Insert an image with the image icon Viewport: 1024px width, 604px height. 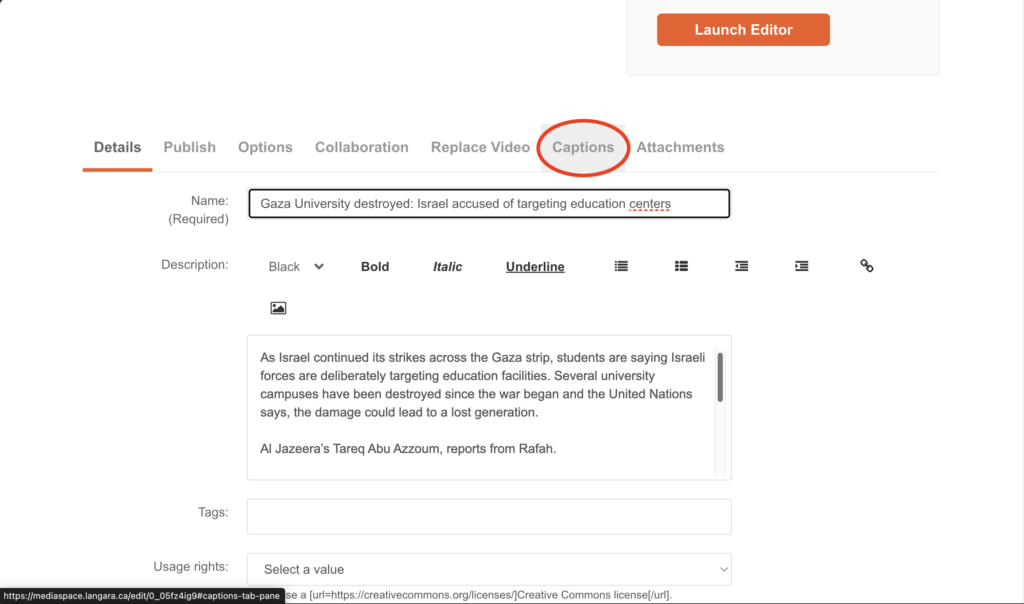click(278, 307)
